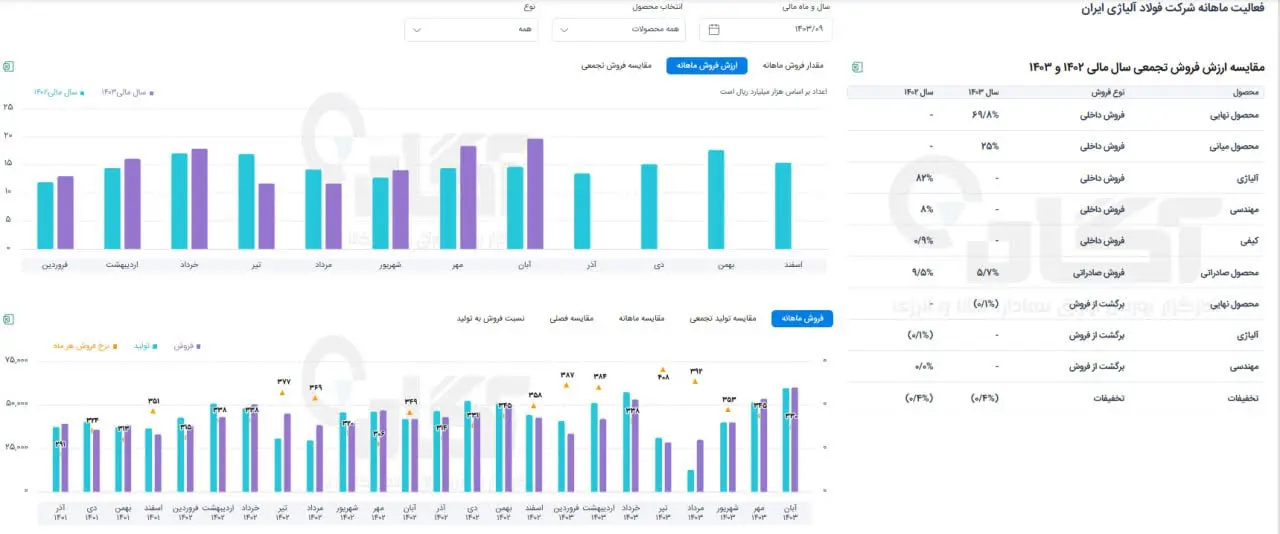Click the ۸۲% value in آلیاژی row

tap(924, 178)
